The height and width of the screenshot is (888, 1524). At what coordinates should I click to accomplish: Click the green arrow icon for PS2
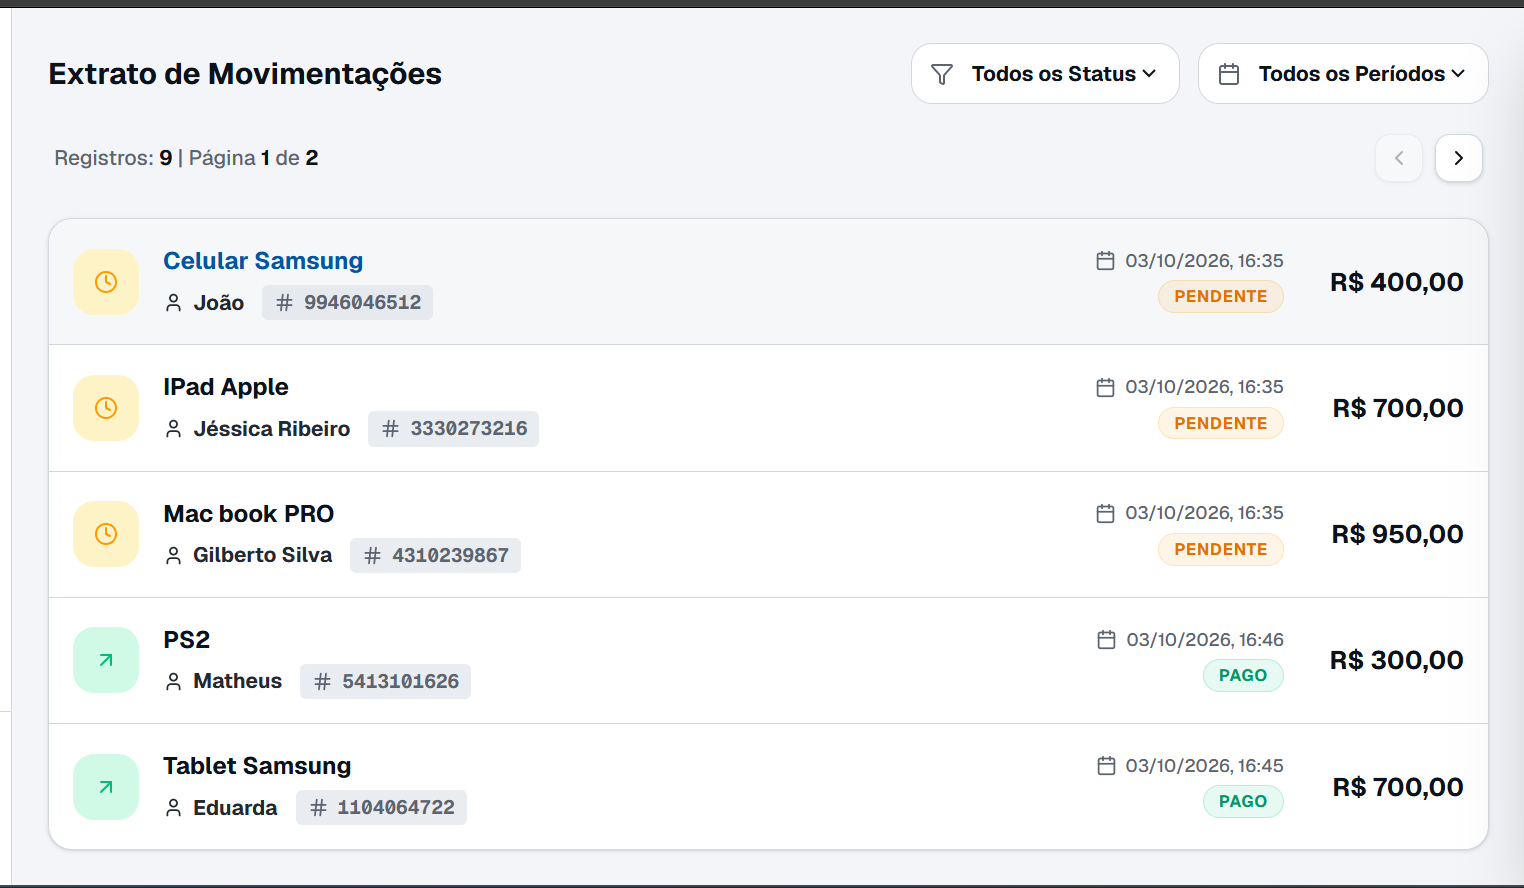(x=106, y=660)
